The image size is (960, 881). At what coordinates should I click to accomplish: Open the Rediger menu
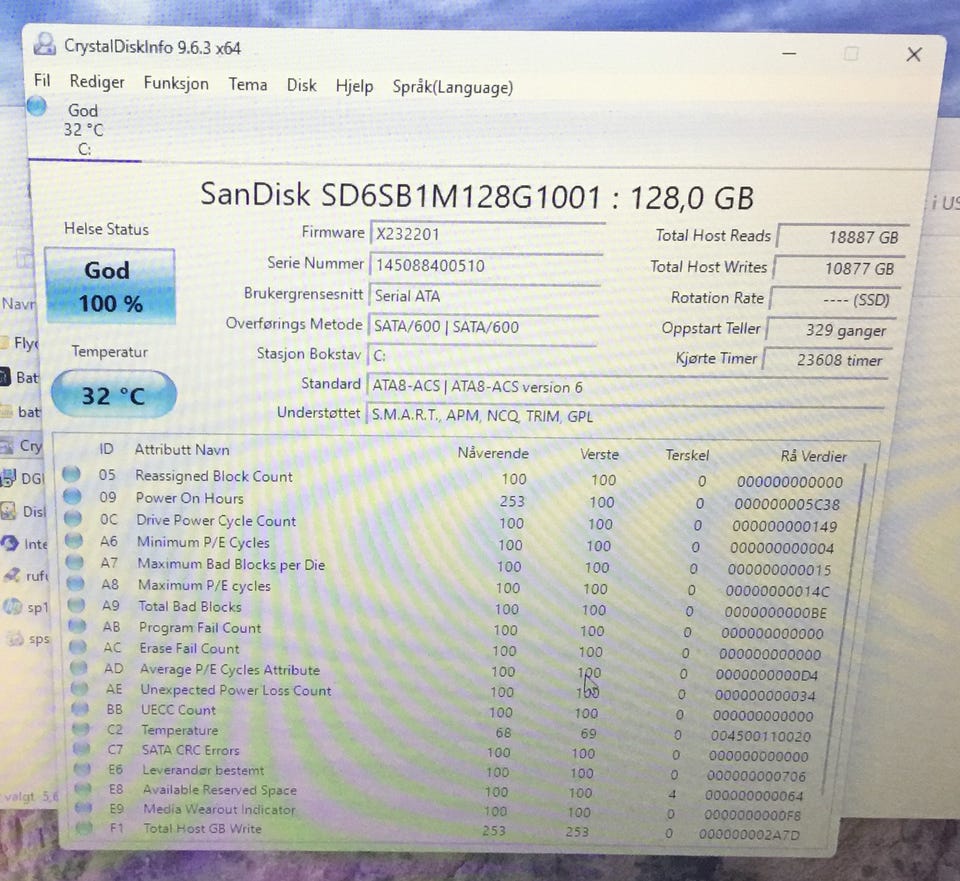(97, 82)
